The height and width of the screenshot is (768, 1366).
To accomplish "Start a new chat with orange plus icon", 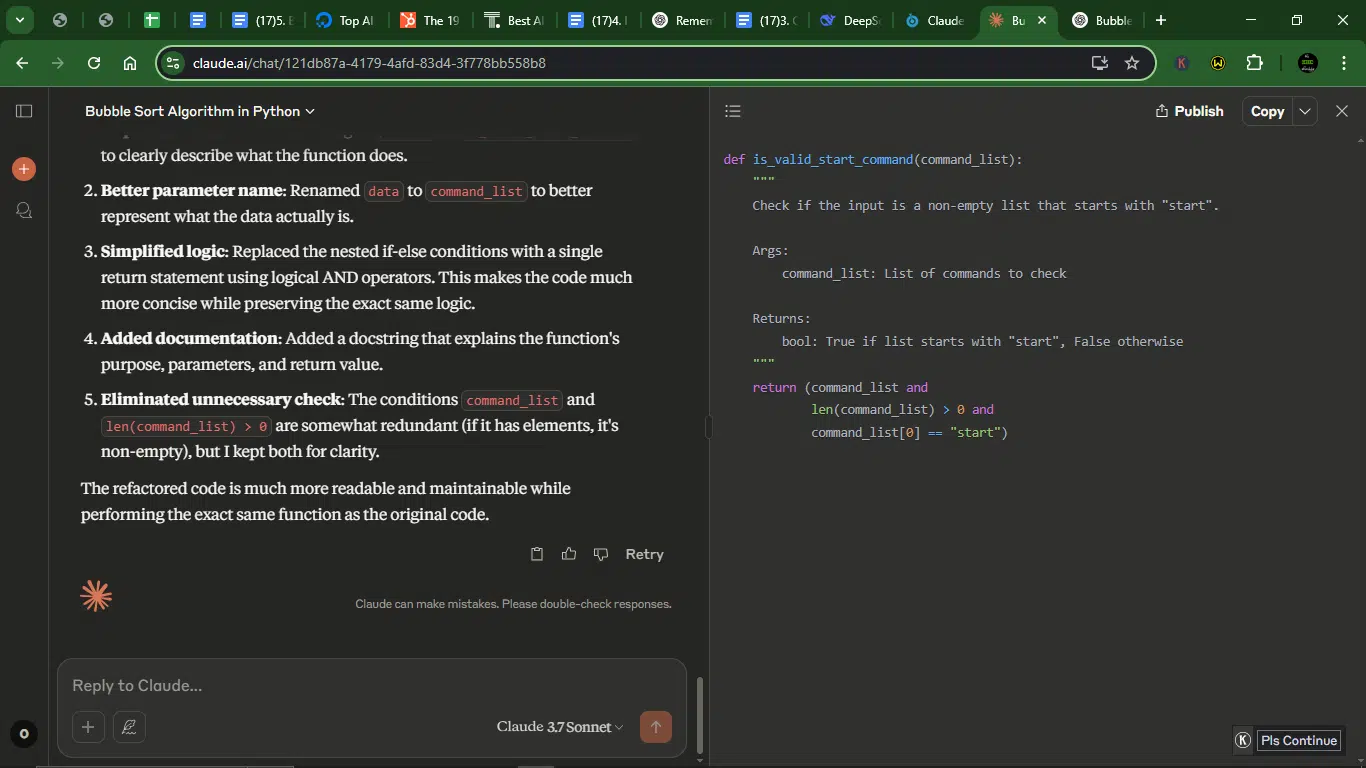I will point(24,169).
